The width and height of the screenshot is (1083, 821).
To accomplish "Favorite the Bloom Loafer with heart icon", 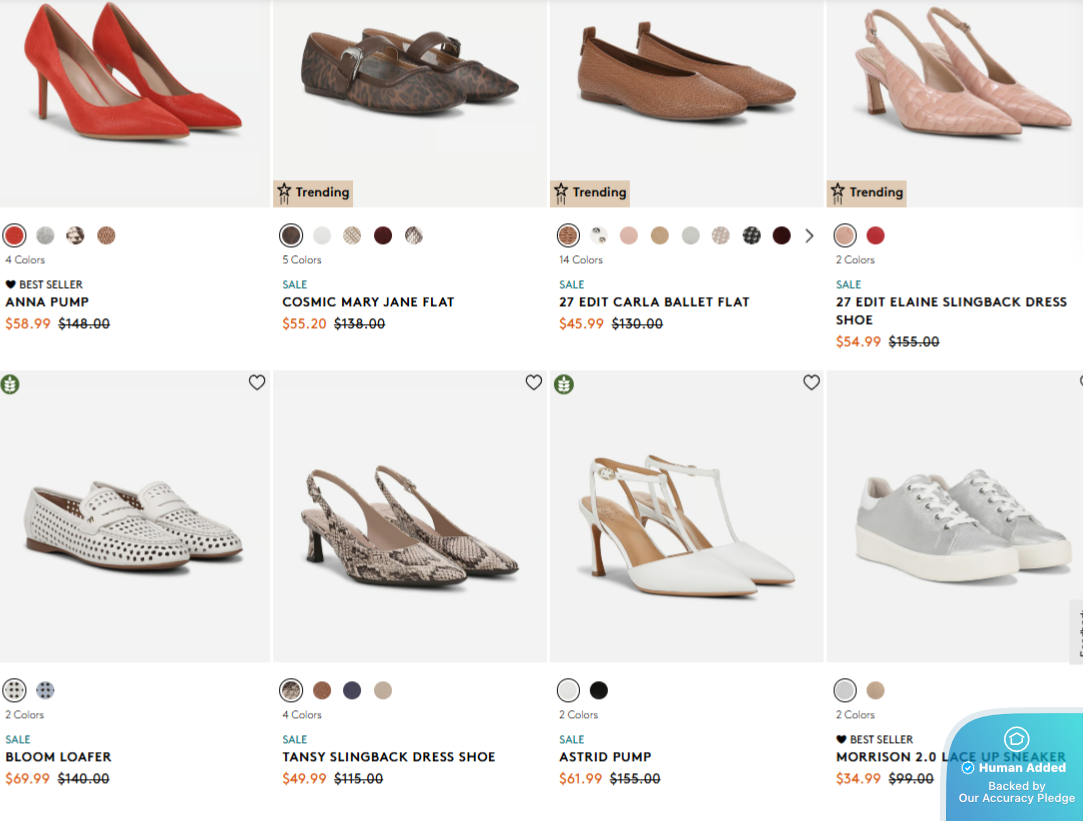I will tap(257, 383).
